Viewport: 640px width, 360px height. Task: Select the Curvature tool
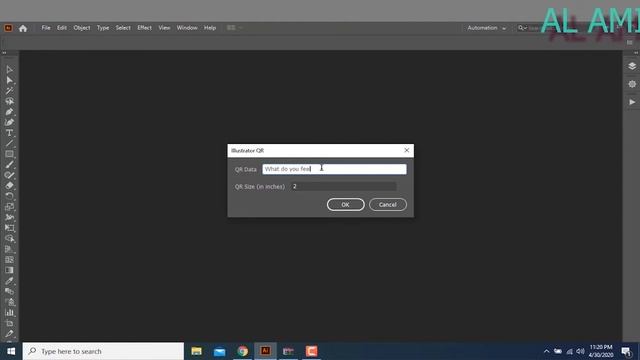pyautogui.click(x=9, y=122)
